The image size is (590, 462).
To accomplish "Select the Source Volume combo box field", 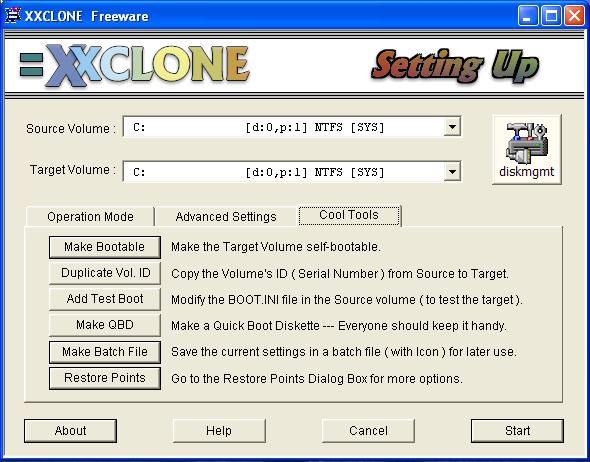I will point(292,127).
